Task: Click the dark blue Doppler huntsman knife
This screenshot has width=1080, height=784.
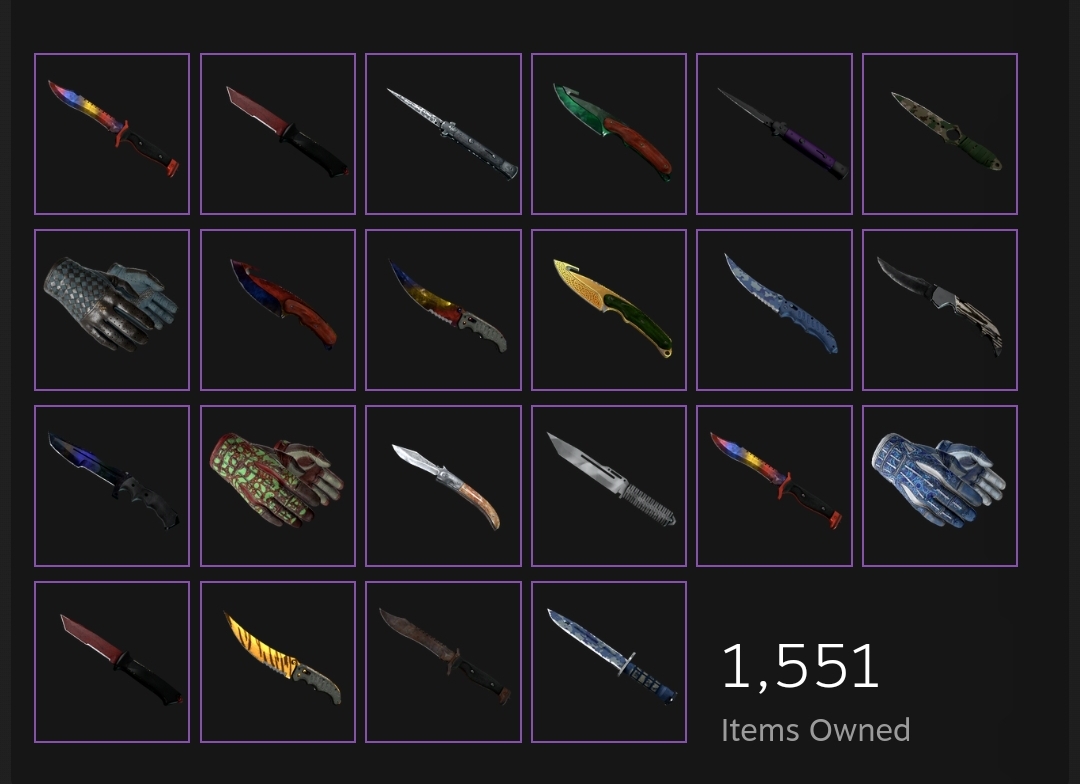Action: pos(112,486)
